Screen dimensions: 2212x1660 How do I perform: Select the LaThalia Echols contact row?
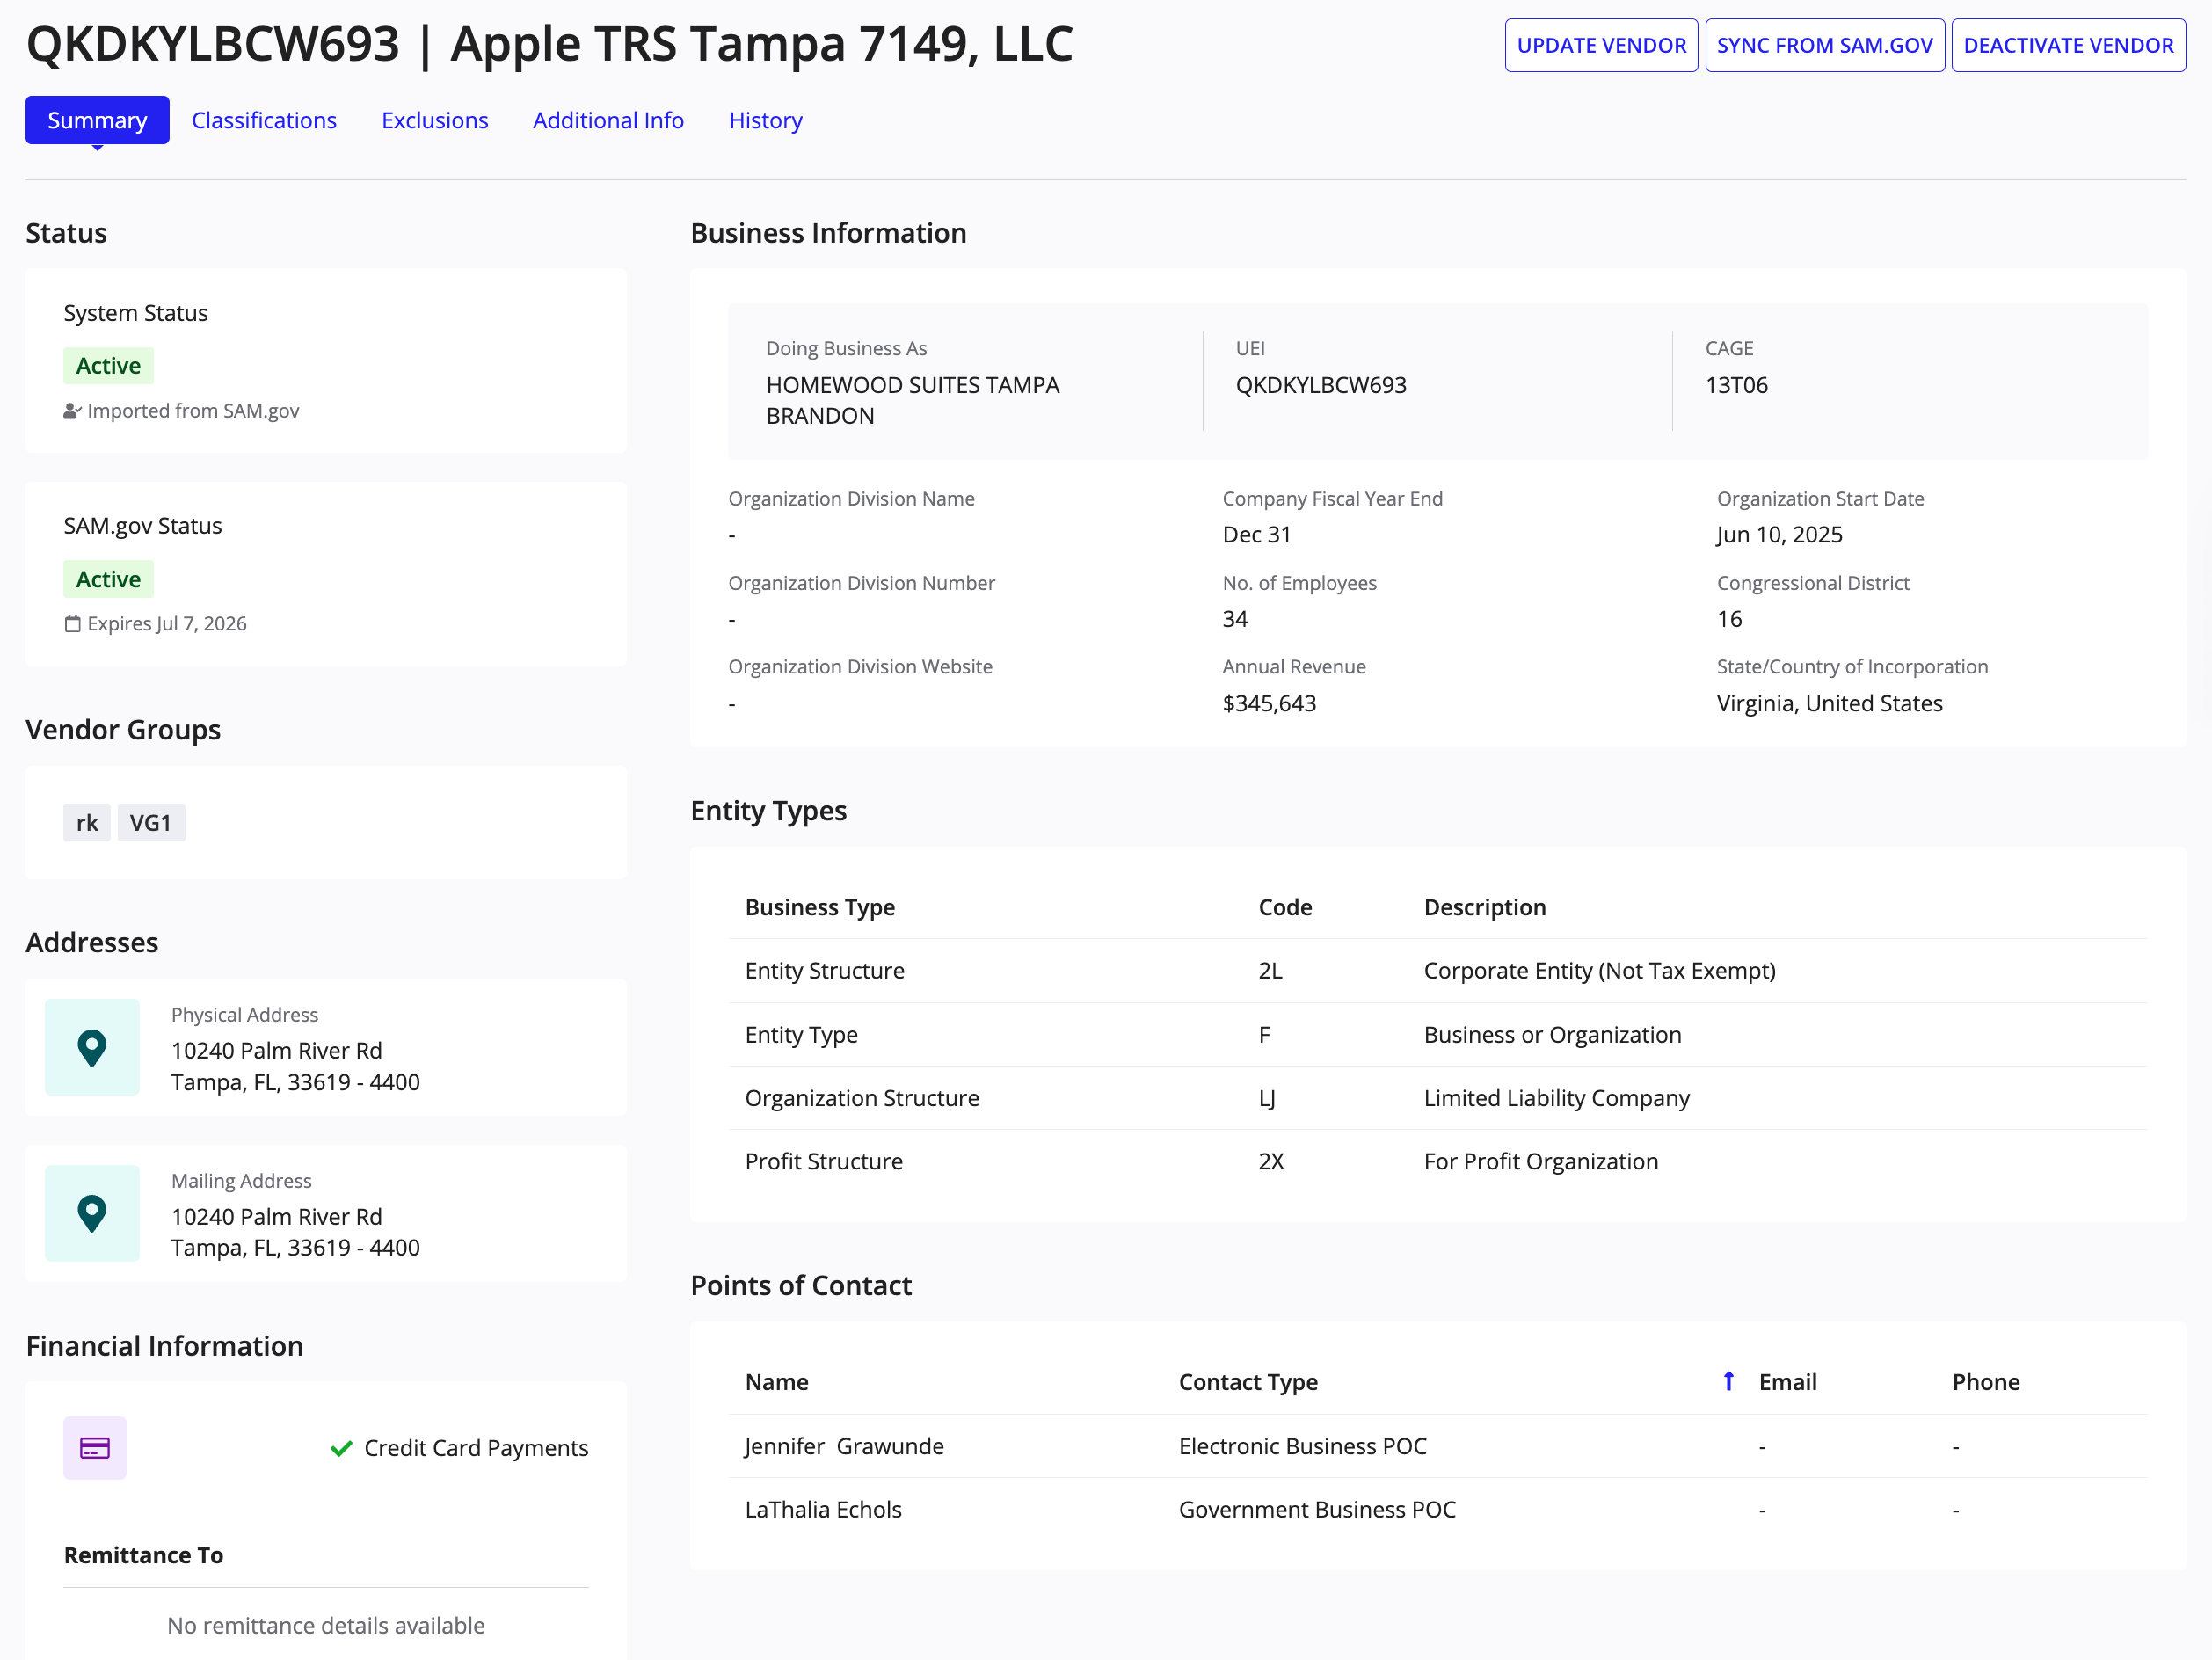(1437, 1509)
